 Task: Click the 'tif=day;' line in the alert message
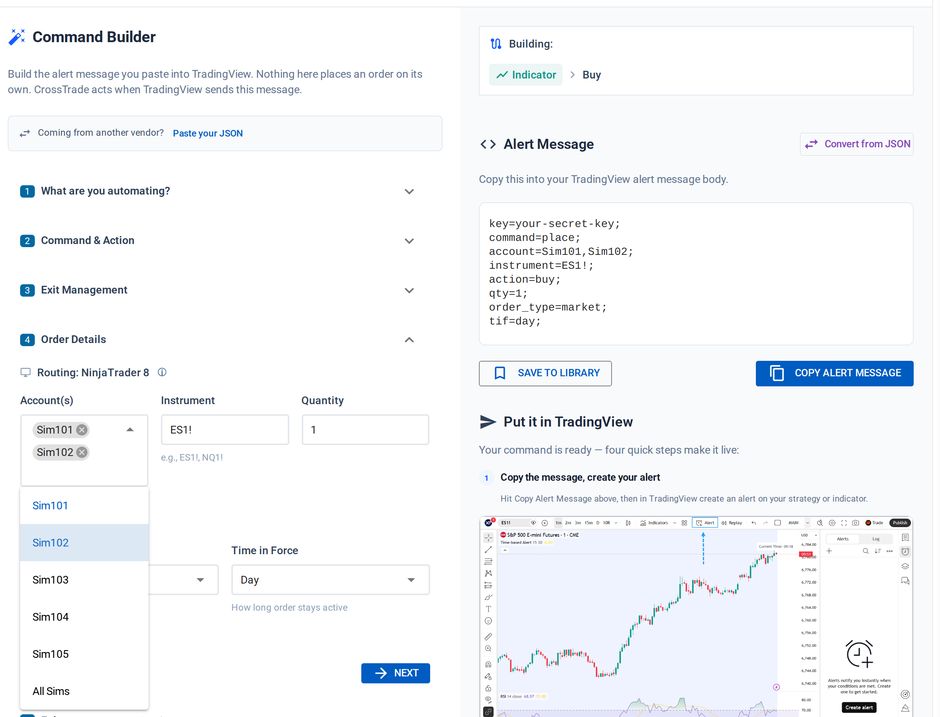tap(515, 321)
